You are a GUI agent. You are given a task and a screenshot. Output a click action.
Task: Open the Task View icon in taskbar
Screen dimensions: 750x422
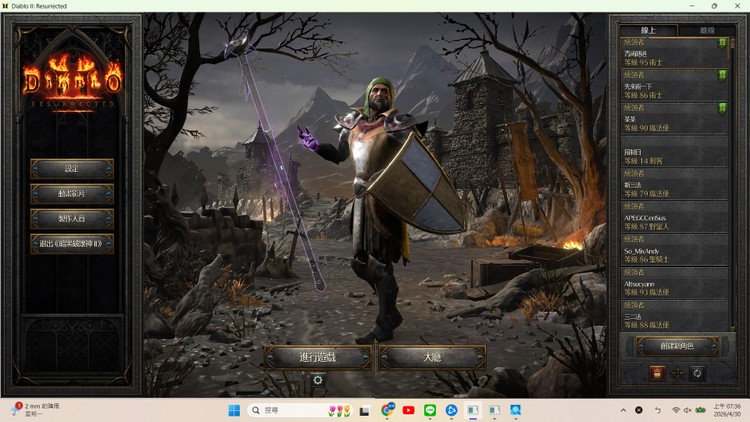[364, 410]
